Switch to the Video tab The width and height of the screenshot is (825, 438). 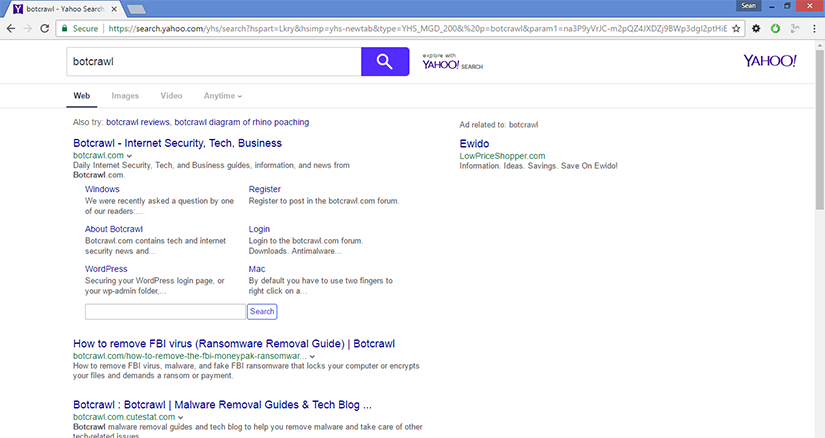(171, 96)
